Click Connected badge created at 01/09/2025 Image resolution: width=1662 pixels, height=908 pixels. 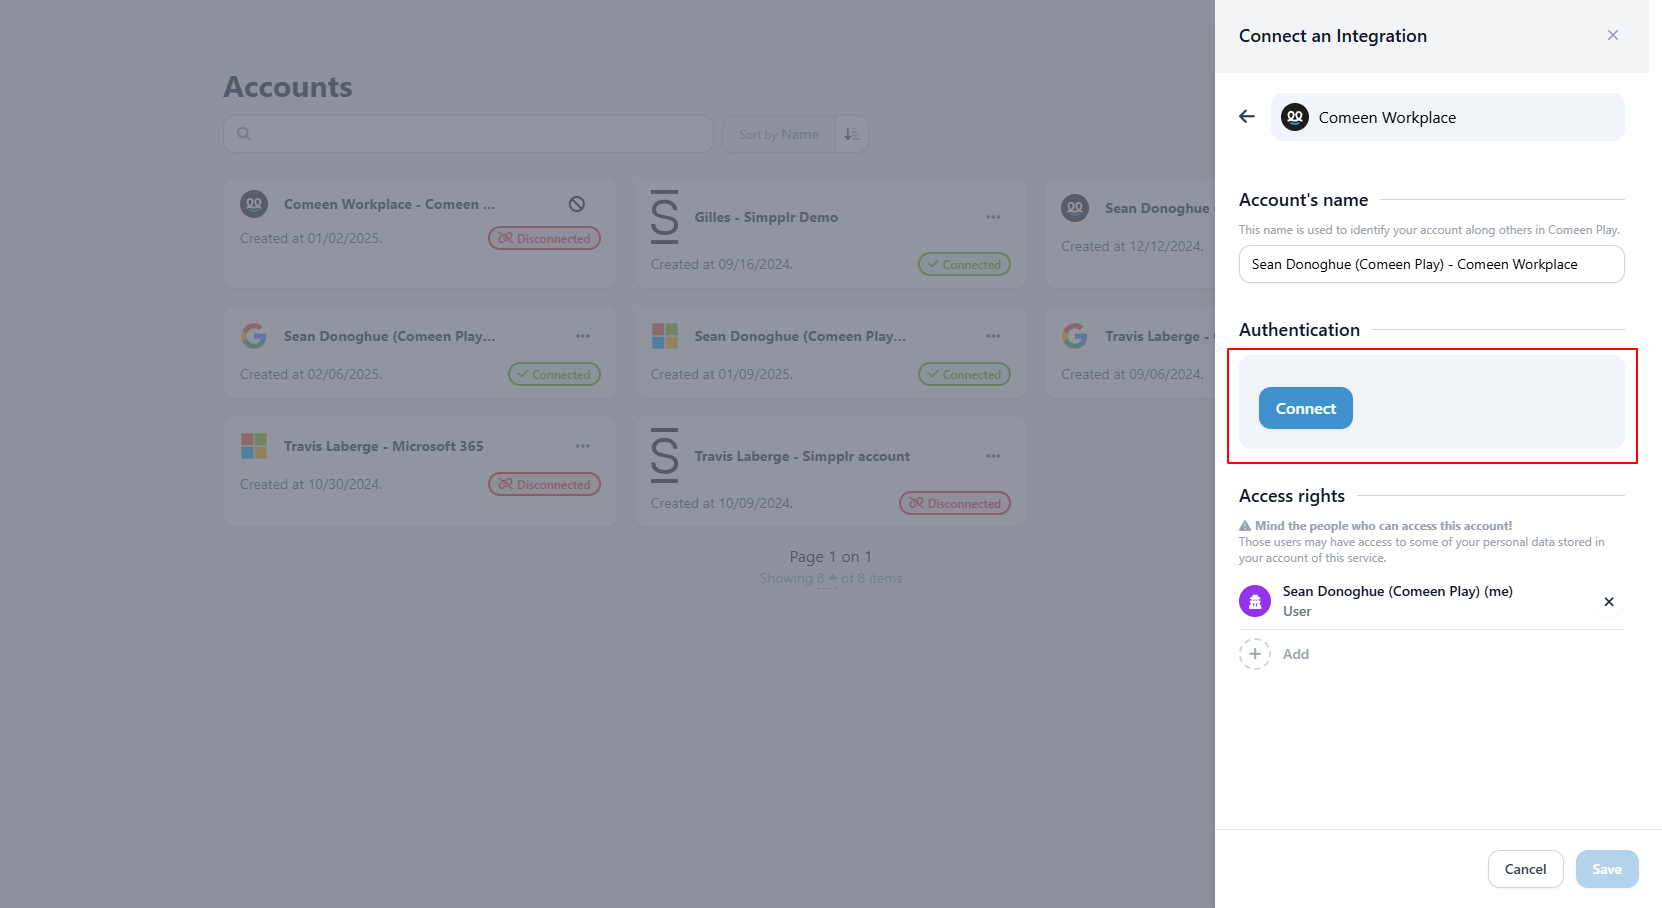tap(964, 374)
